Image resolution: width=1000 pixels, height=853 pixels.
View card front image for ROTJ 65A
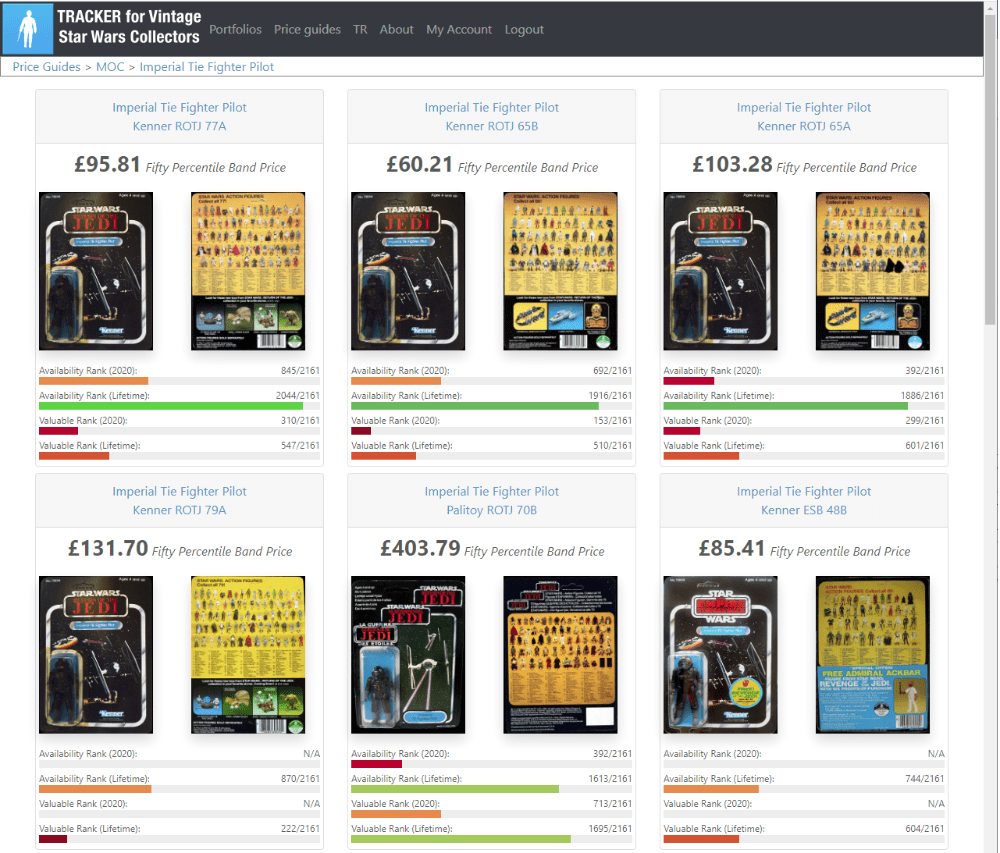pos(720,271)
